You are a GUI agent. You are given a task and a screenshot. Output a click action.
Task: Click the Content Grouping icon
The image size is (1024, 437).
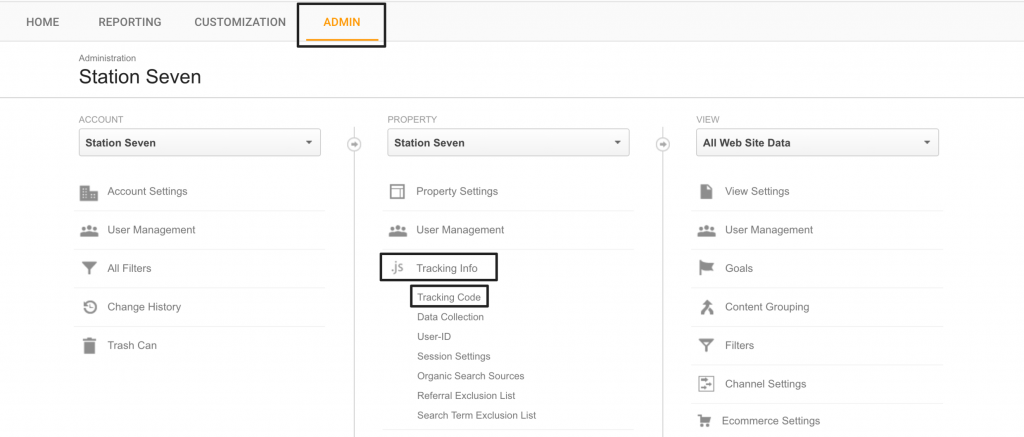coord(706,307)
